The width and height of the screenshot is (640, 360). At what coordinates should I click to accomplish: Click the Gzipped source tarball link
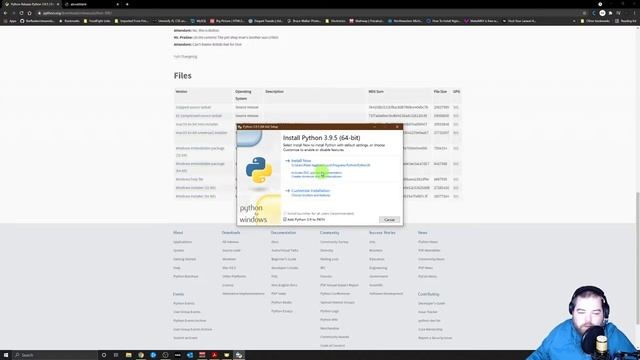pyautogui.click(x=193, y=107)
